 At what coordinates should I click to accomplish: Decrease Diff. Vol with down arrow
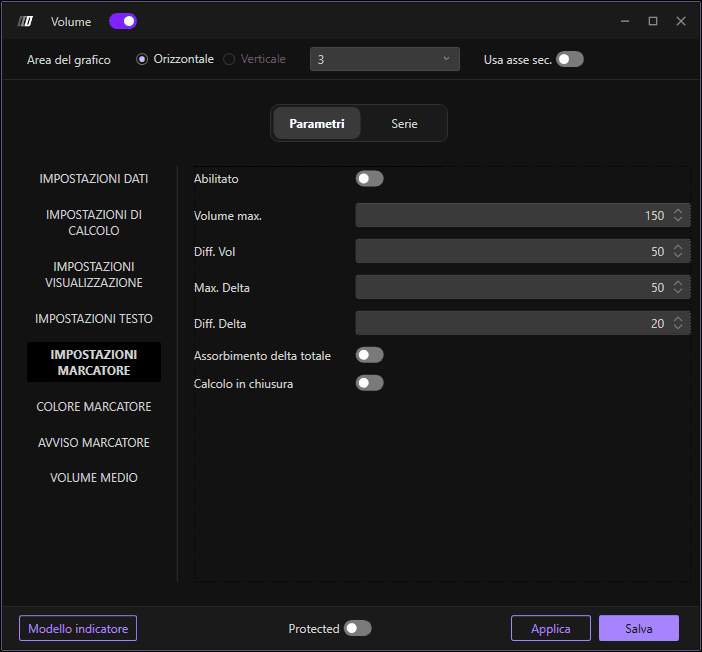coord(678,255)
